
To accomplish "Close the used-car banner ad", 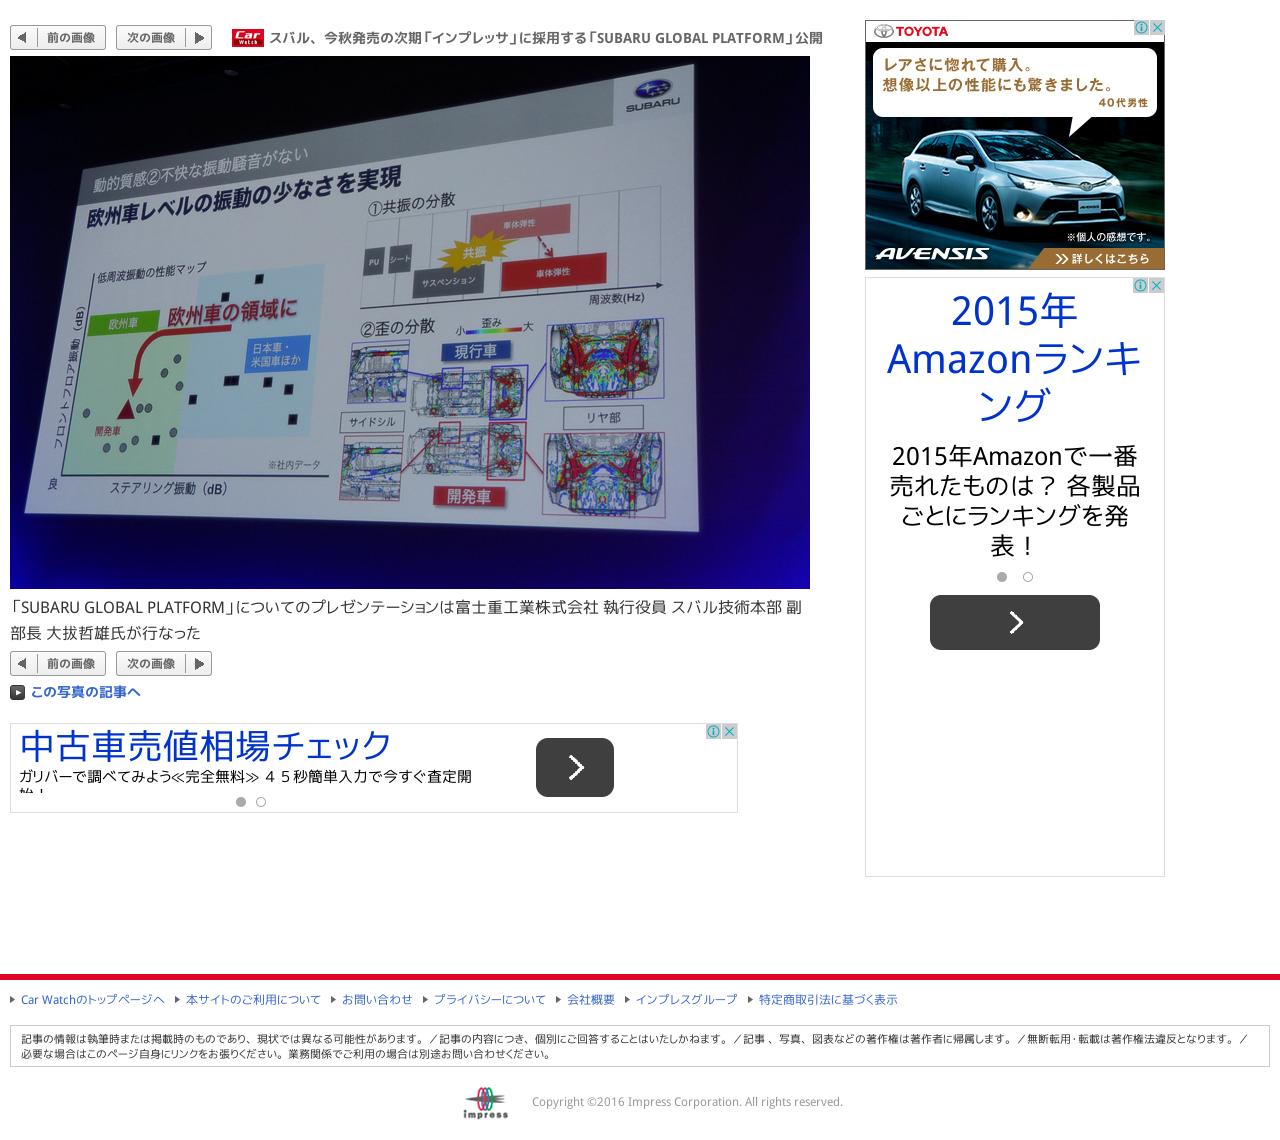I will pos(730,731).
